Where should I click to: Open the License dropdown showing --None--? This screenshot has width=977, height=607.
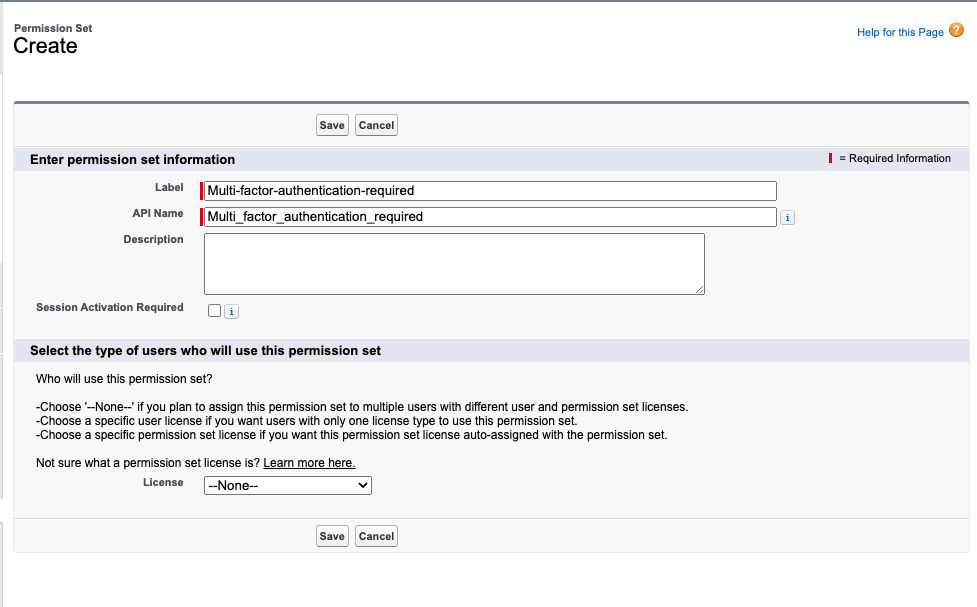point(288,485)
